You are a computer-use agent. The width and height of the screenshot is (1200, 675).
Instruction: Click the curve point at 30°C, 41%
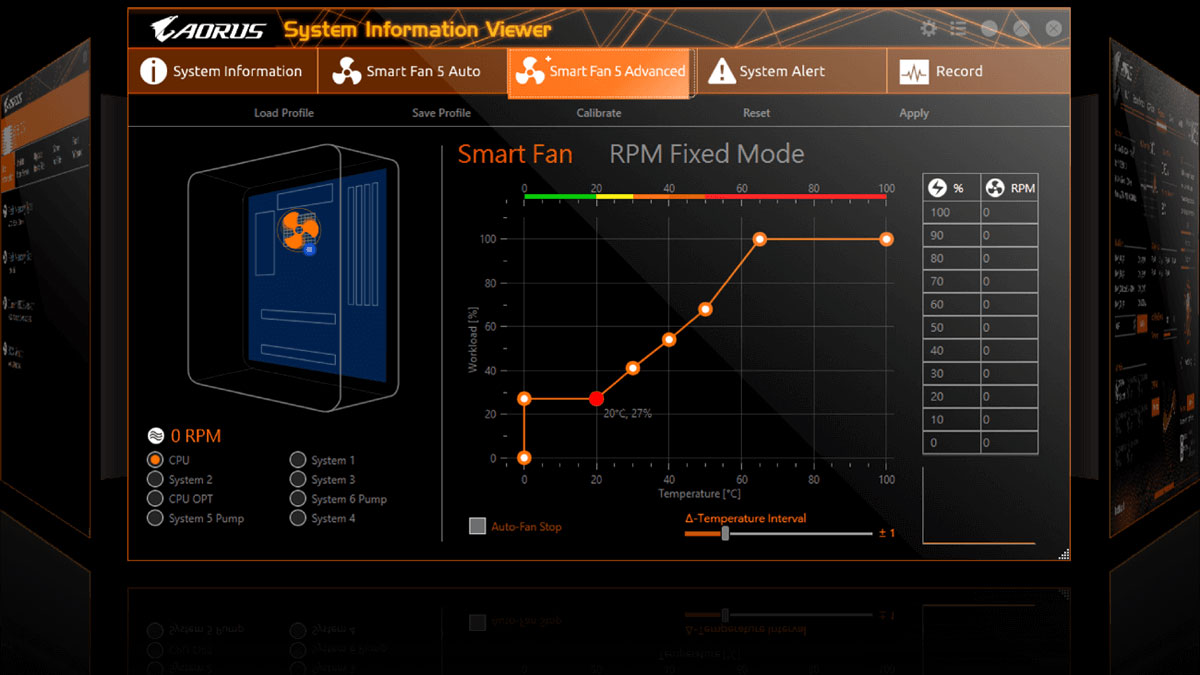click(633, 368)
